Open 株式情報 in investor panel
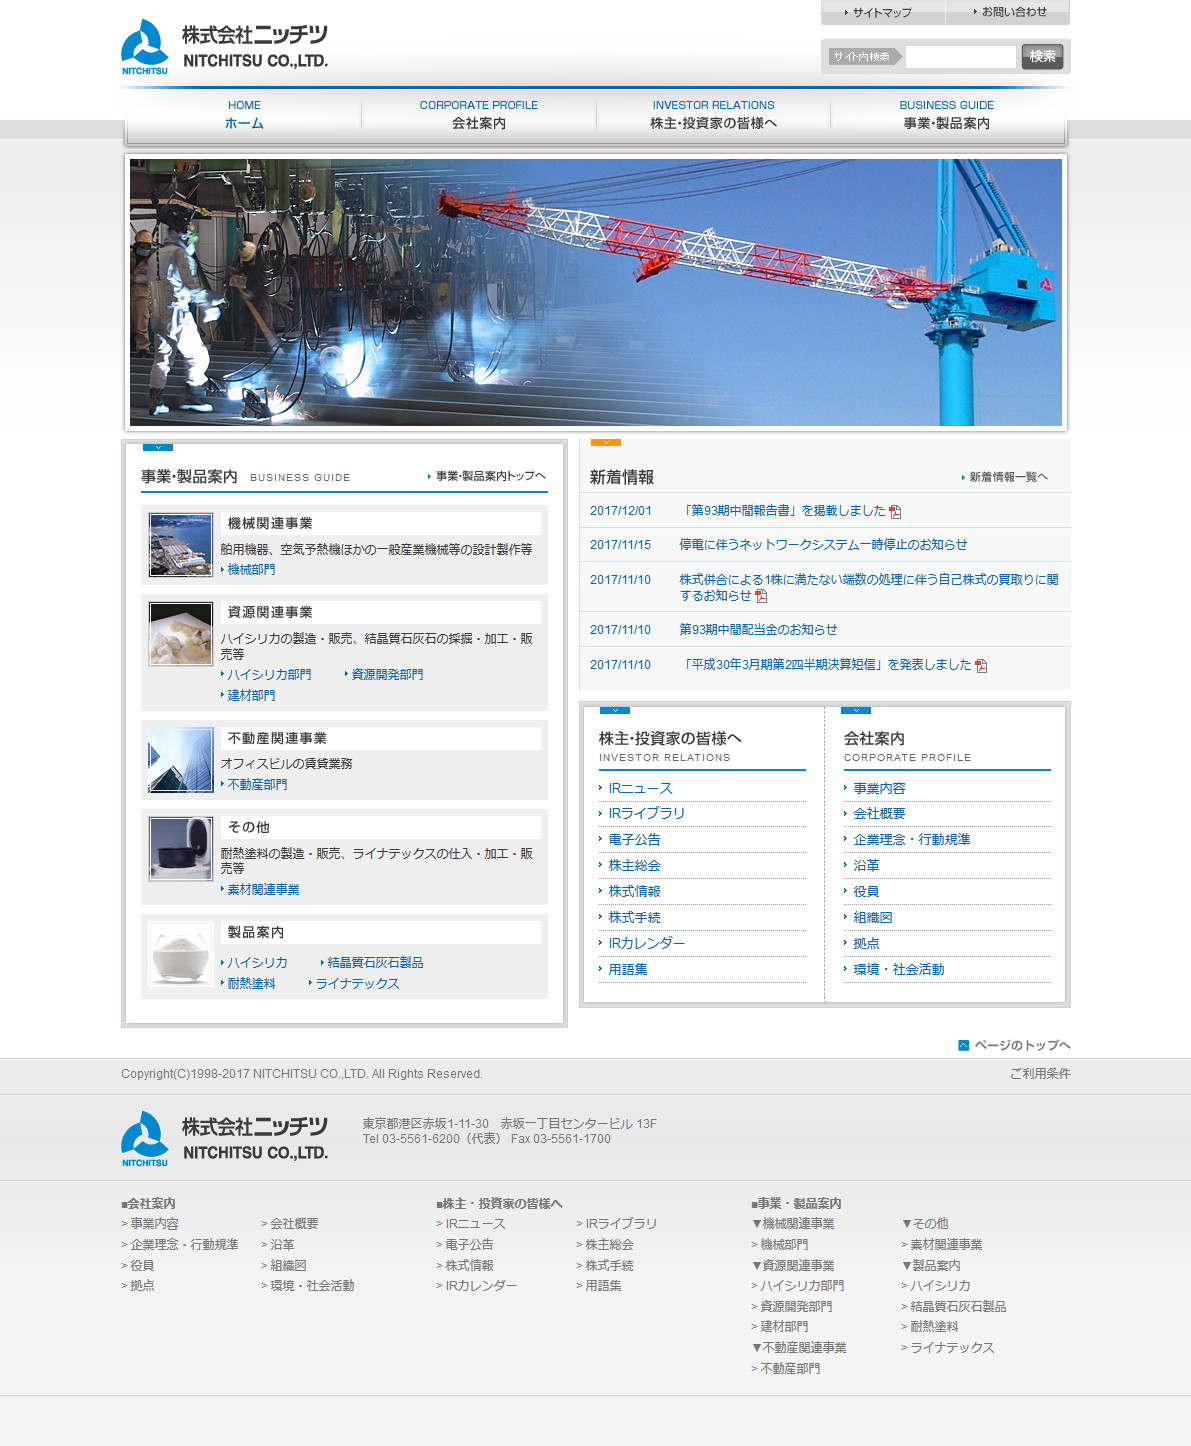The width and height of the screenshot is (1191, 1446). coord(634,892)
